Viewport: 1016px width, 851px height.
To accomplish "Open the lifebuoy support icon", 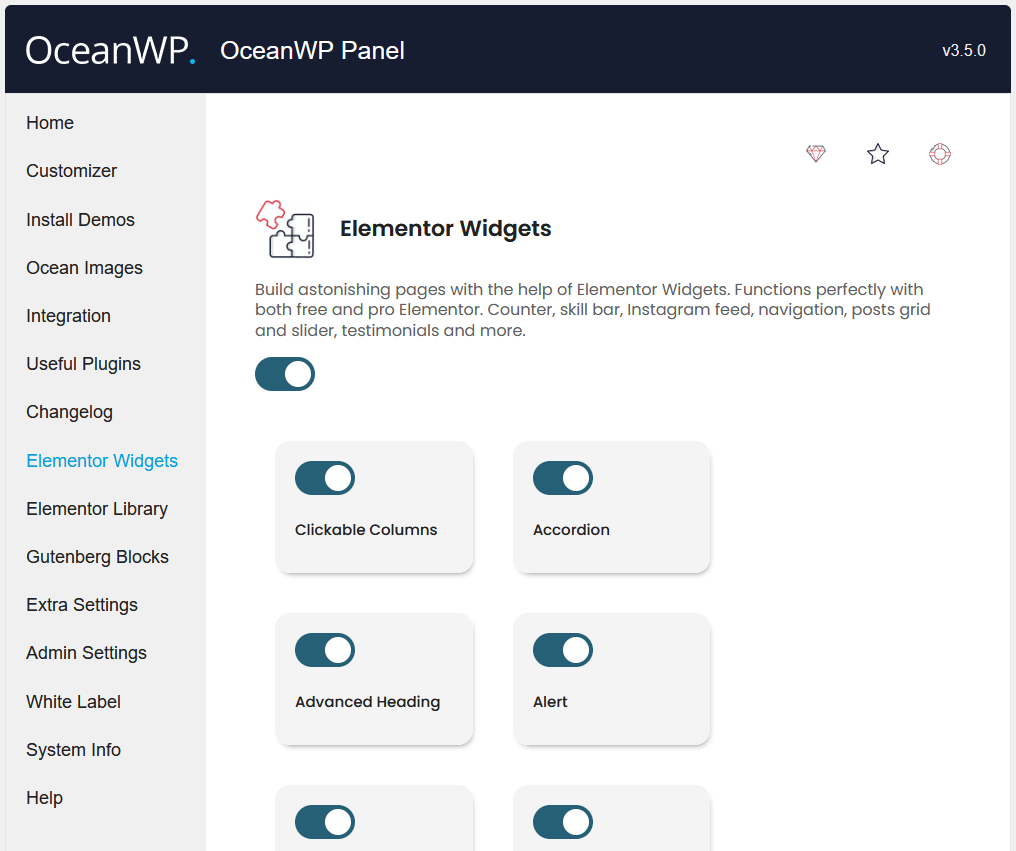I will [940, 154].
